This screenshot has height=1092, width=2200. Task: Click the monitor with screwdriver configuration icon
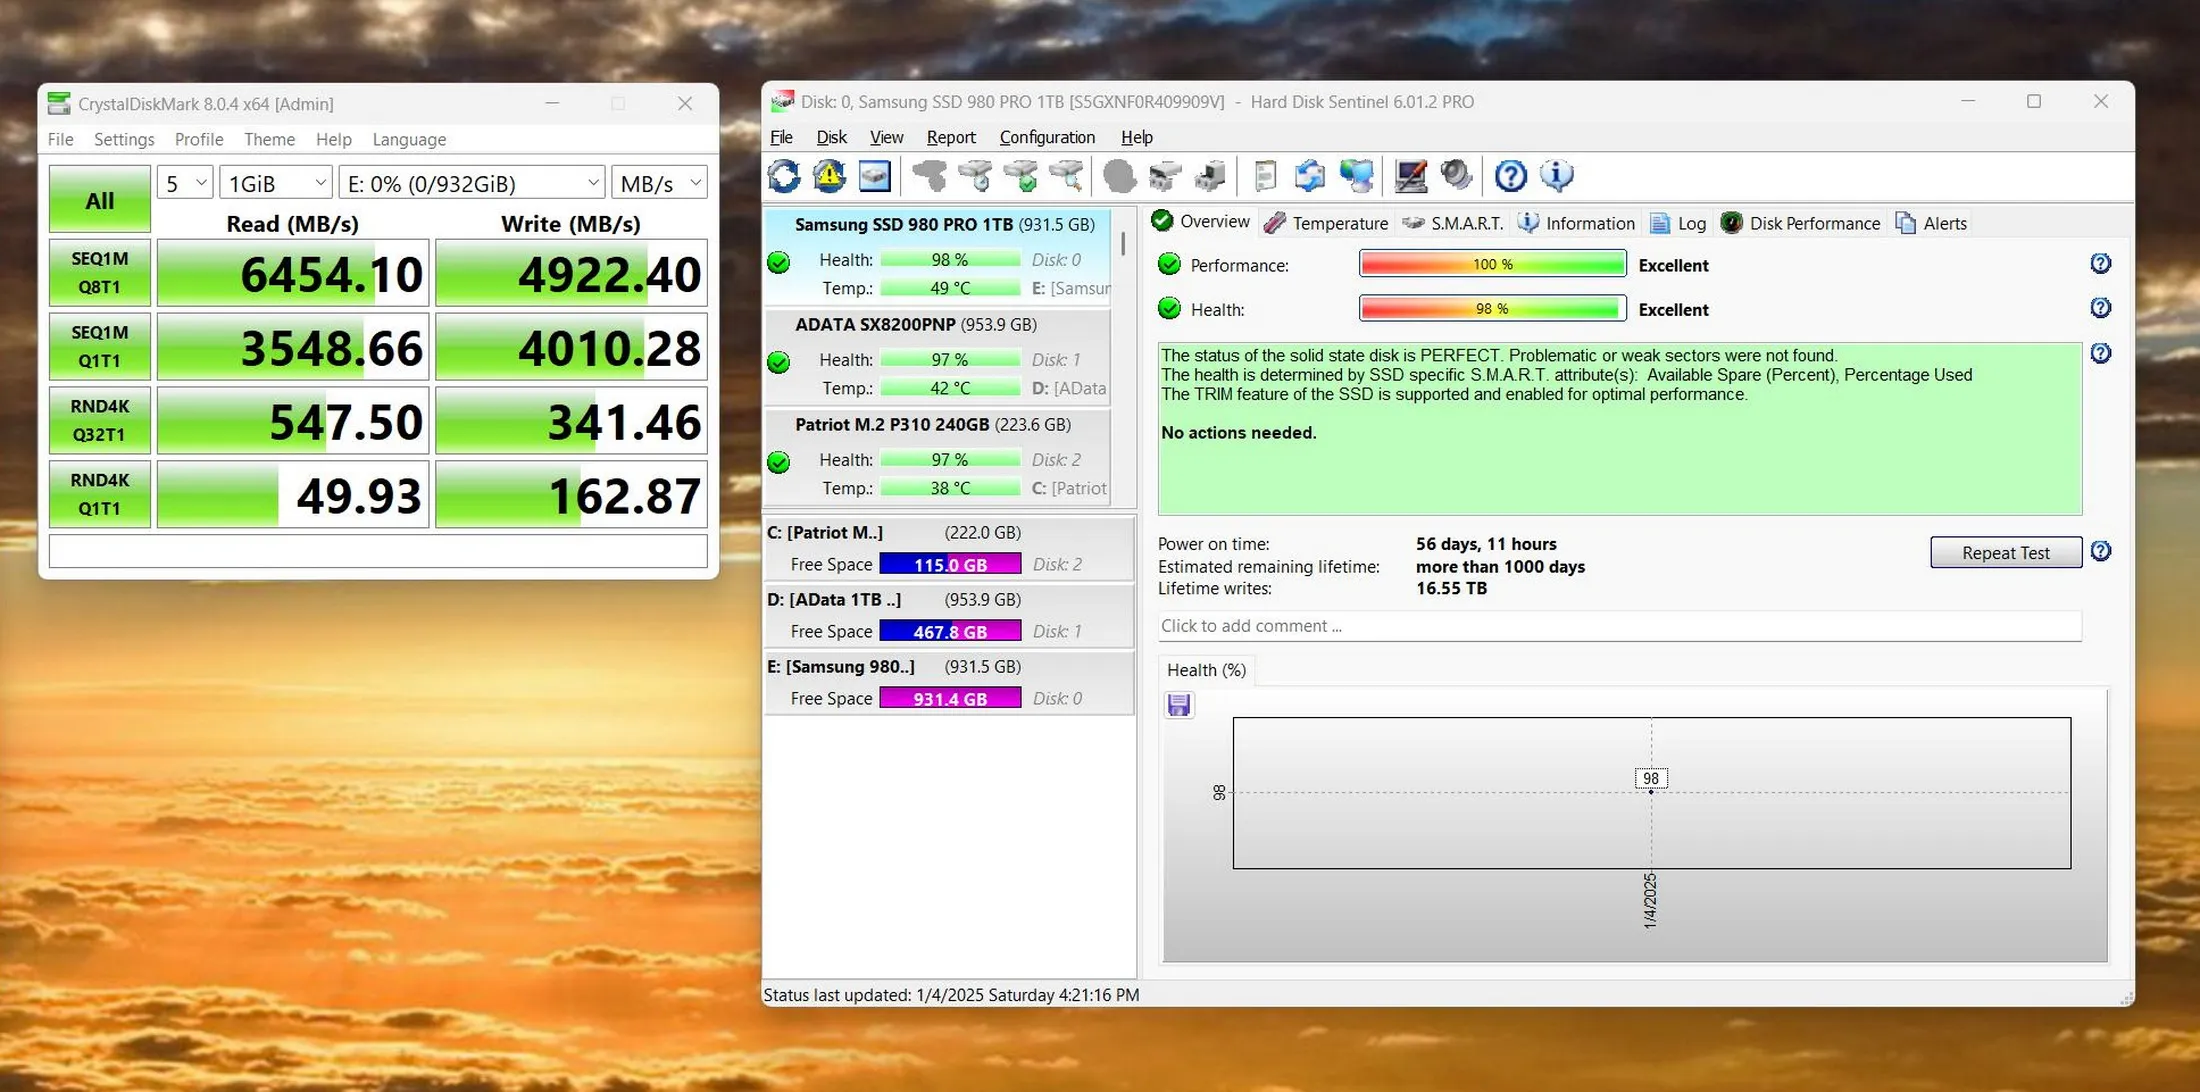pyautogui.click(x=1410, y=176)
